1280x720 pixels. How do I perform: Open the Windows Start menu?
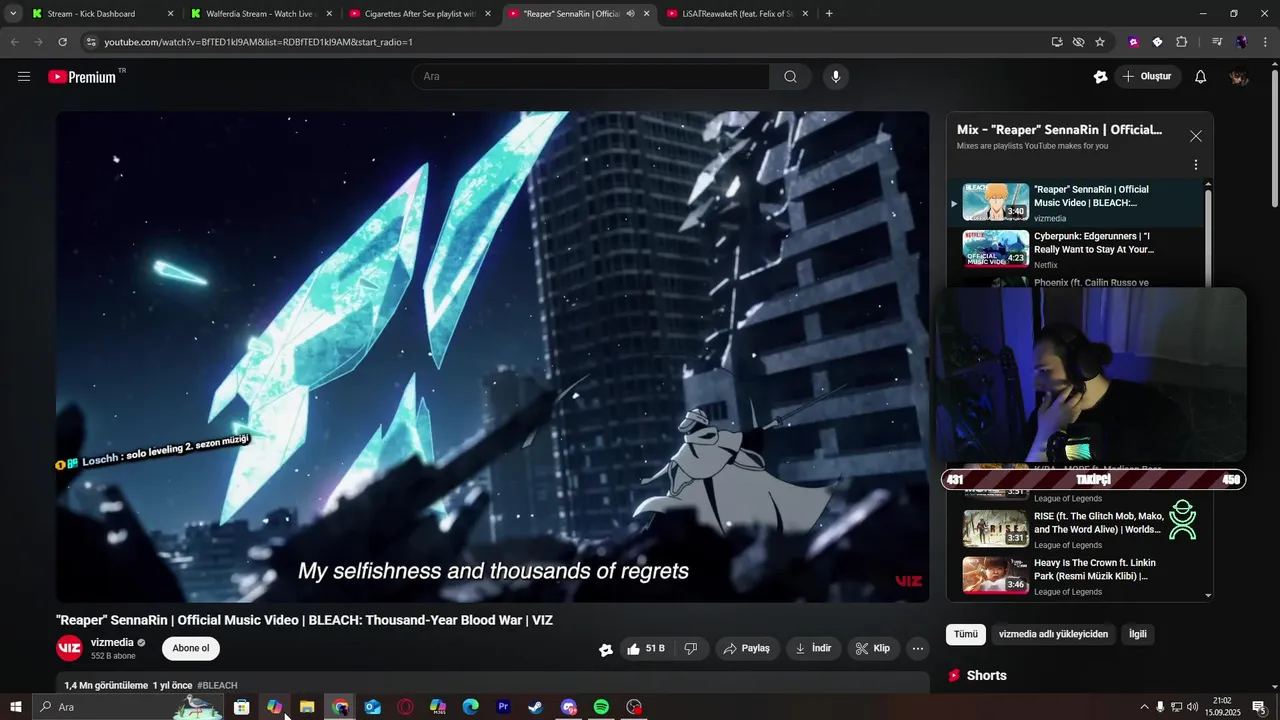pyautogui.click(x=15, y=707)
